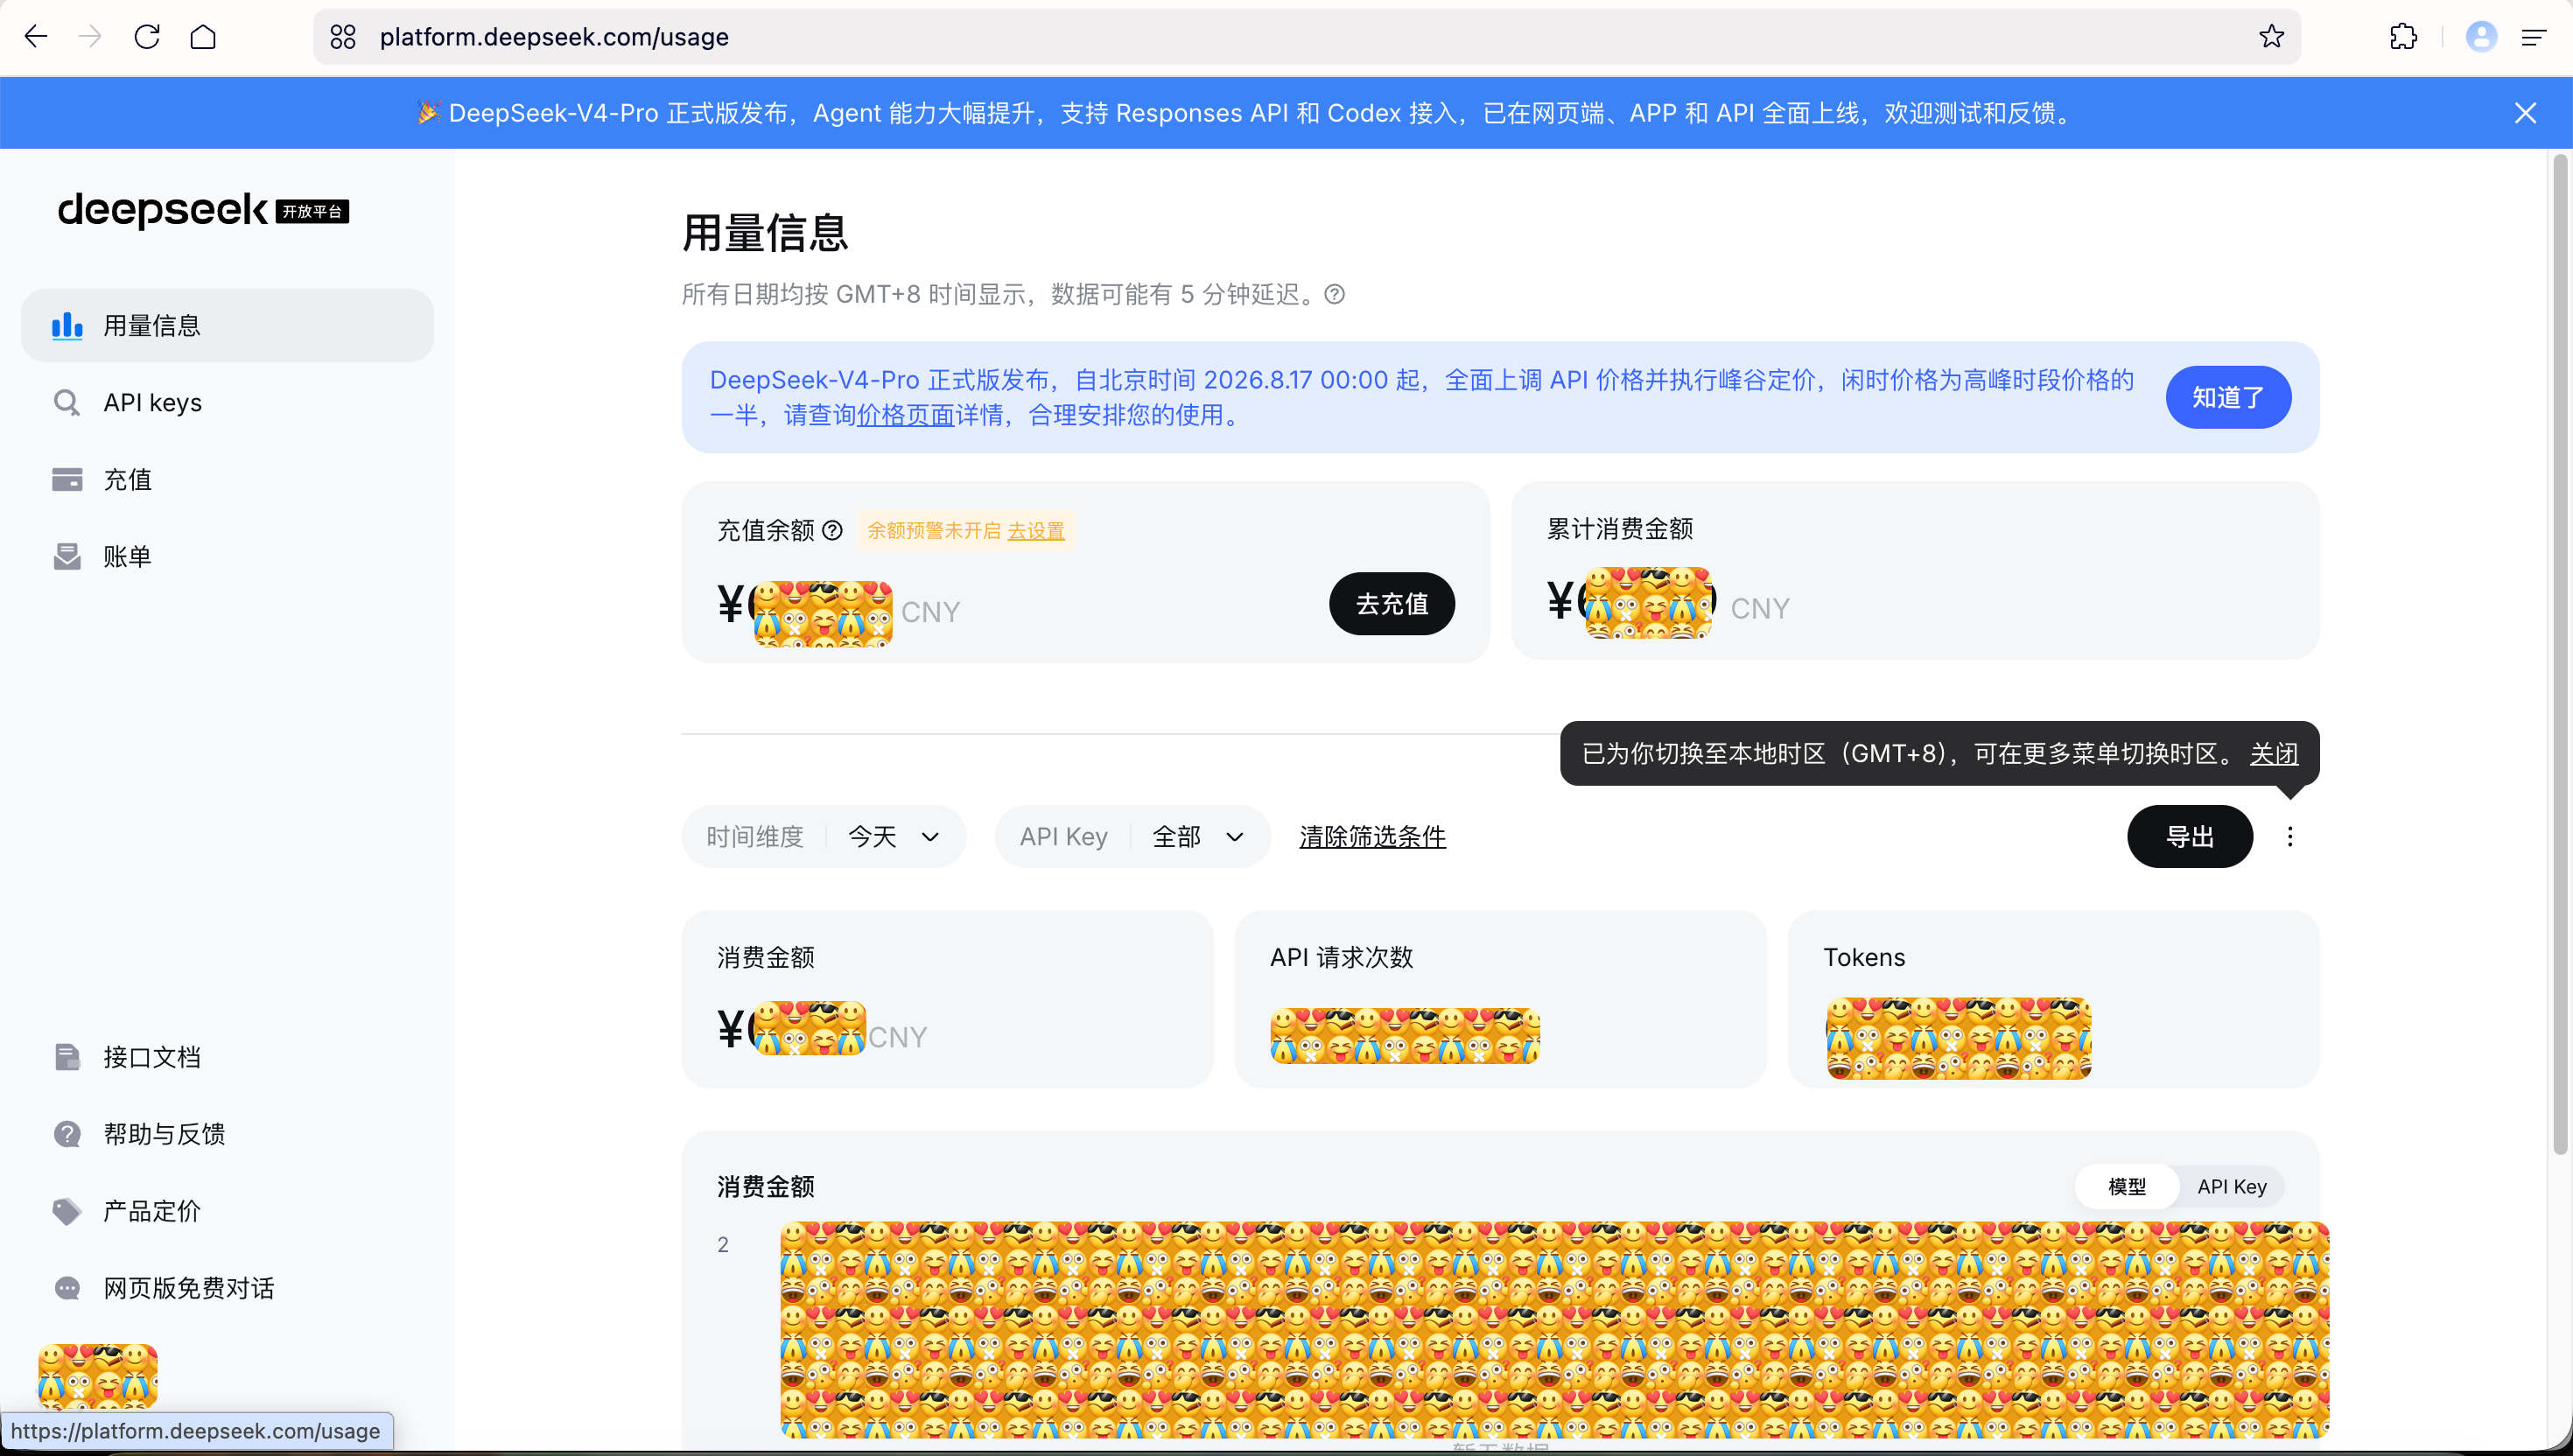Image resolution: width=2573 pixels, height=1456 pixels.
Task: Open 接口文档 in the sidebar
Action: 227,1058
